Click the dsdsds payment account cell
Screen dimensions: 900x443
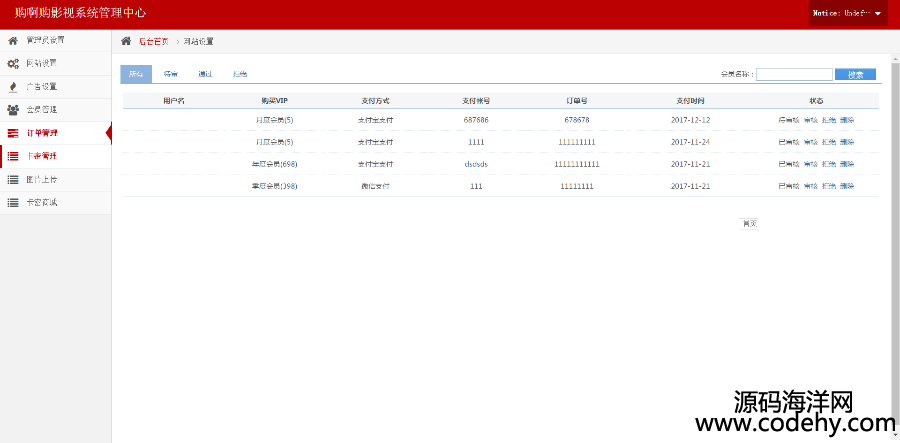476,164
